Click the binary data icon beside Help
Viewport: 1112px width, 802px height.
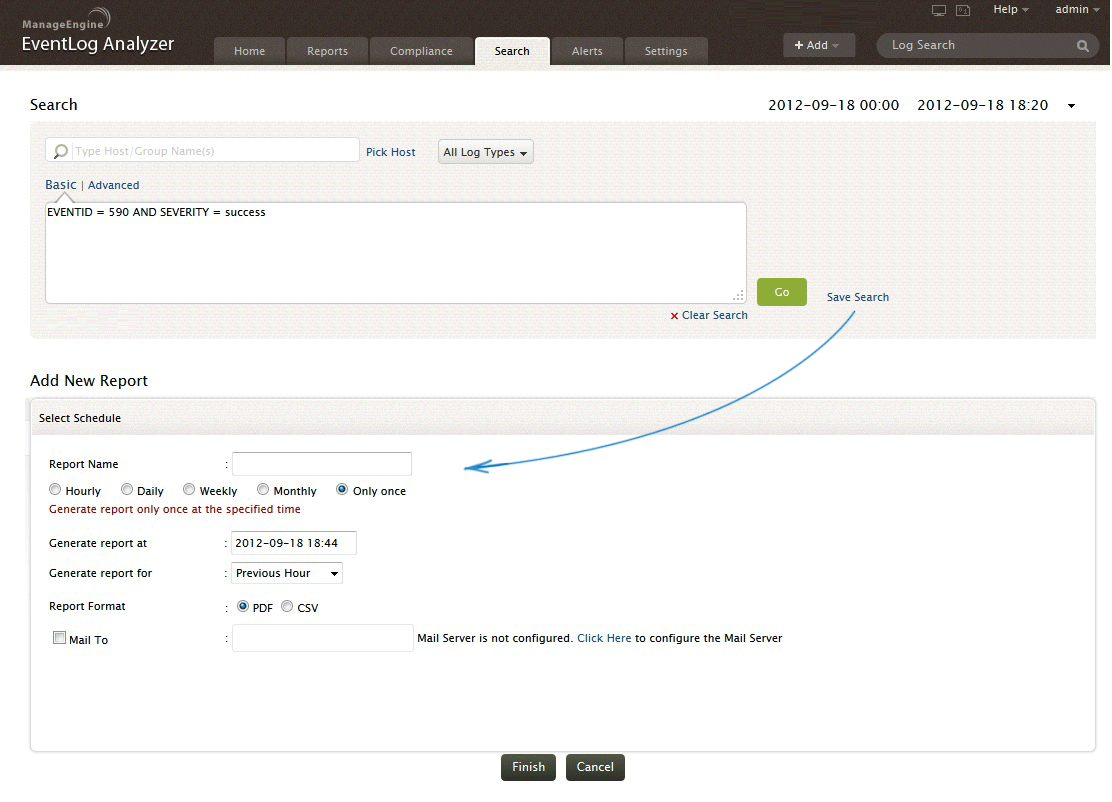[963, 10]
